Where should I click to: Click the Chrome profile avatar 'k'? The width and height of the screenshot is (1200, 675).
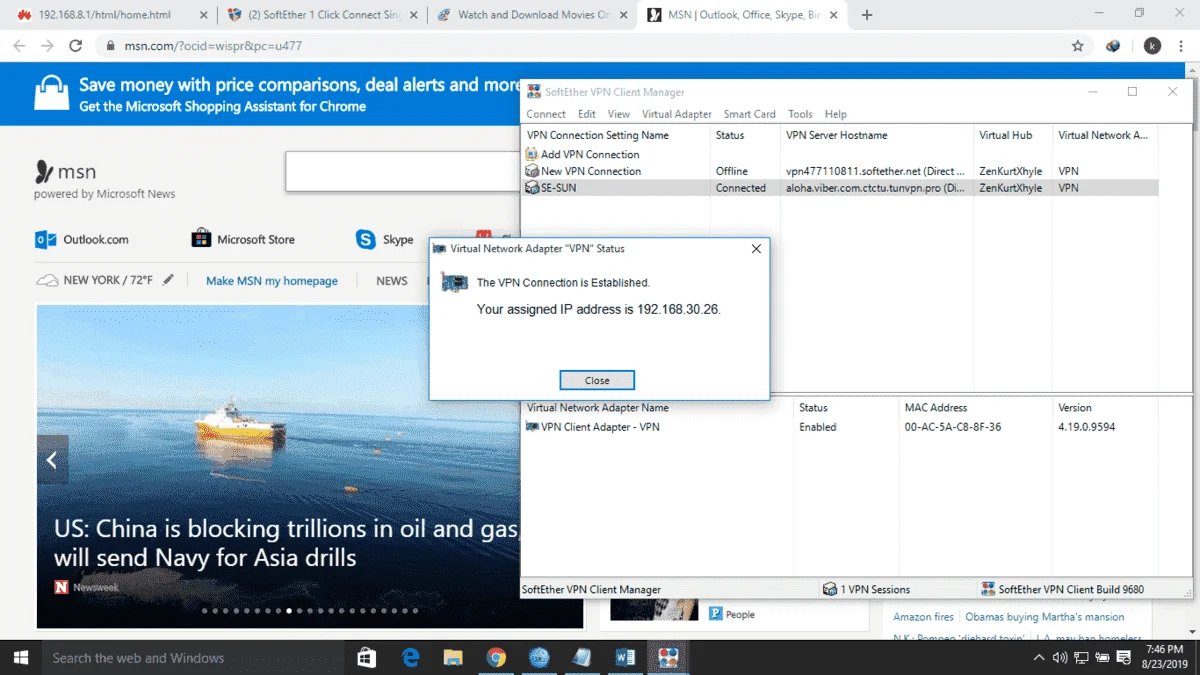tap(1152, 46)
